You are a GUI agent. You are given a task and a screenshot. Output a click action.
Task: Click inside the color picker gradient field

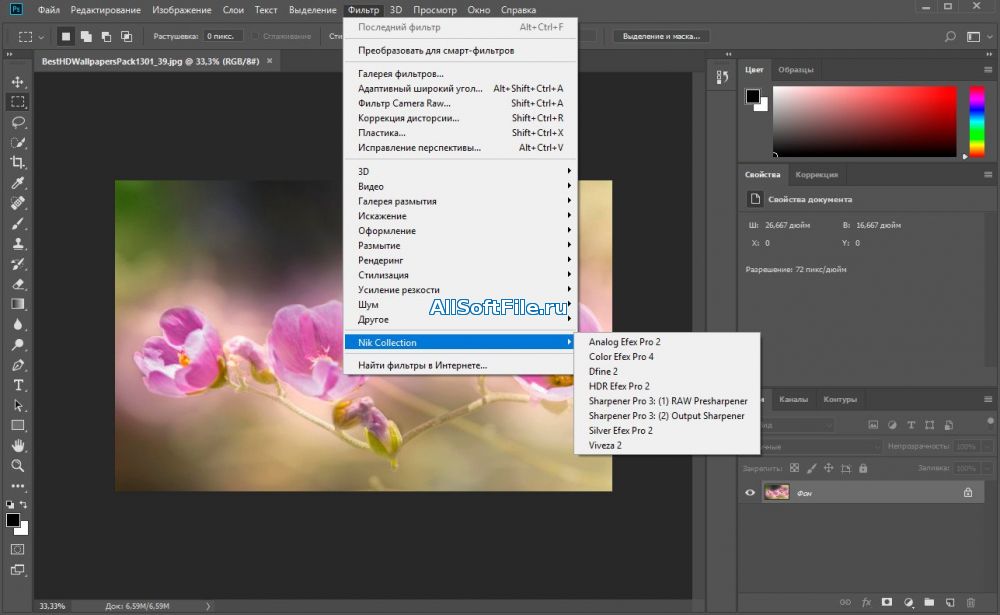pyautogui.click(x=863, y=120)
